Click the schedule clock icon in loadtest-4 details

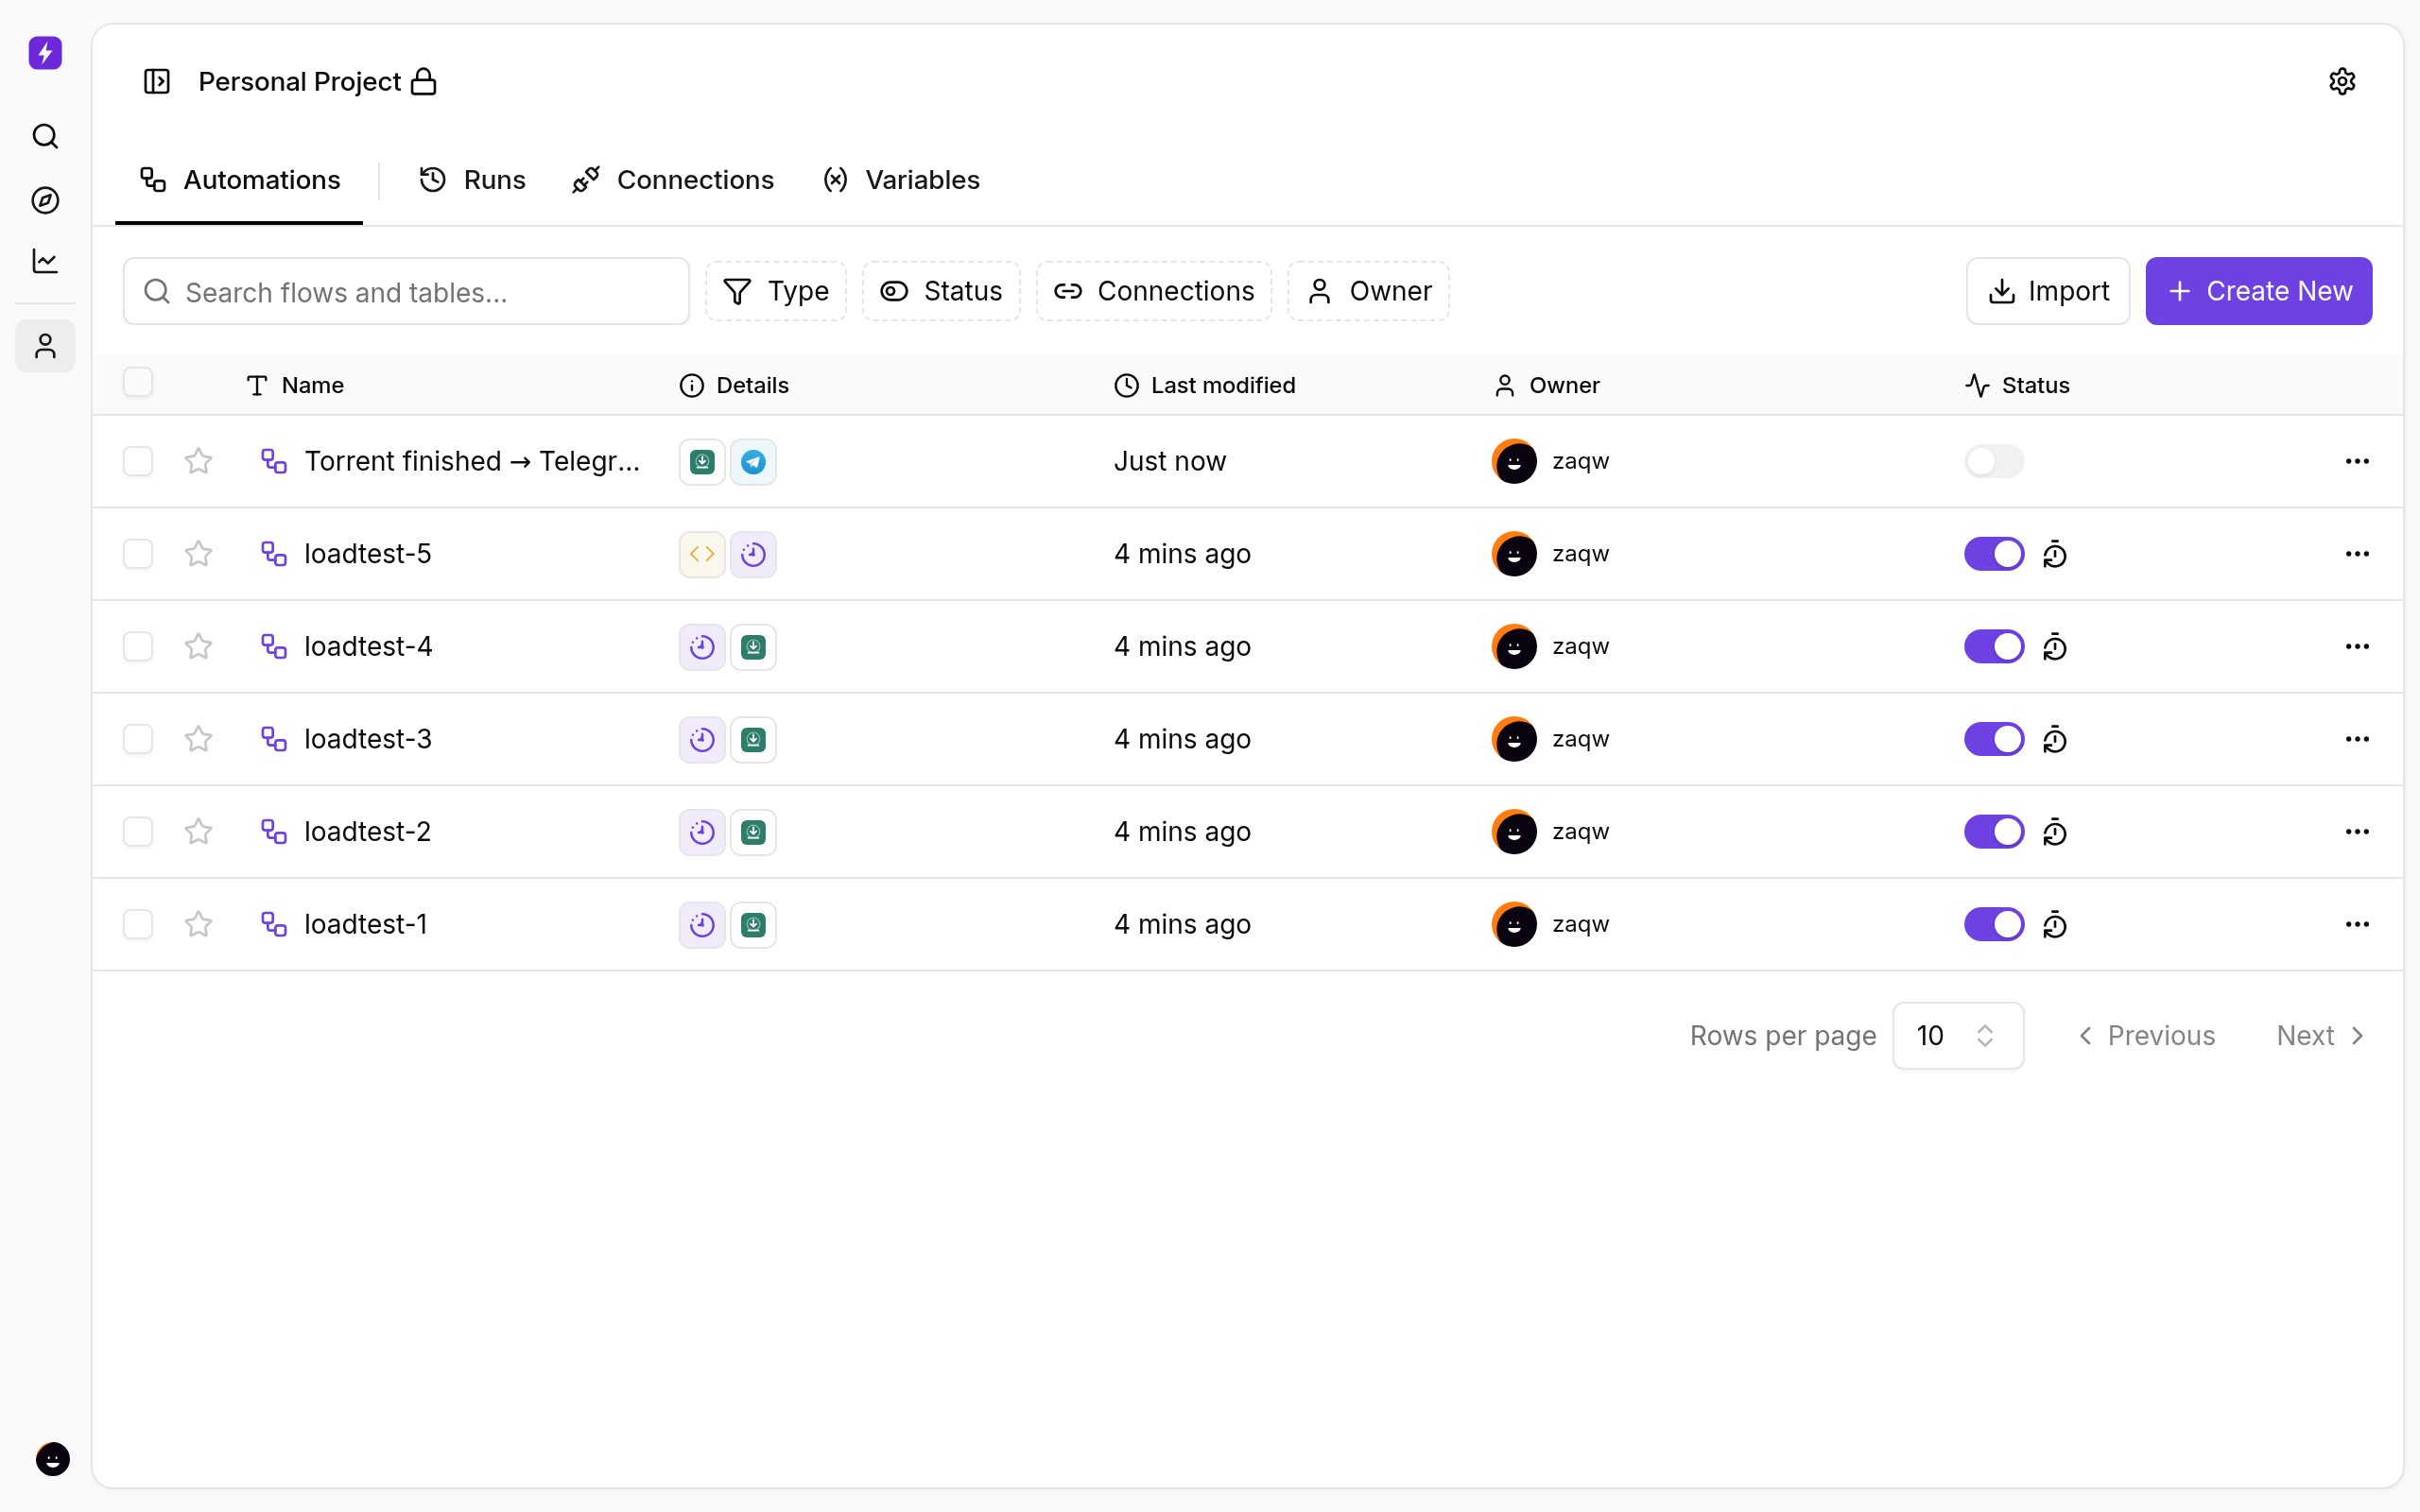(x=702, y=646)
